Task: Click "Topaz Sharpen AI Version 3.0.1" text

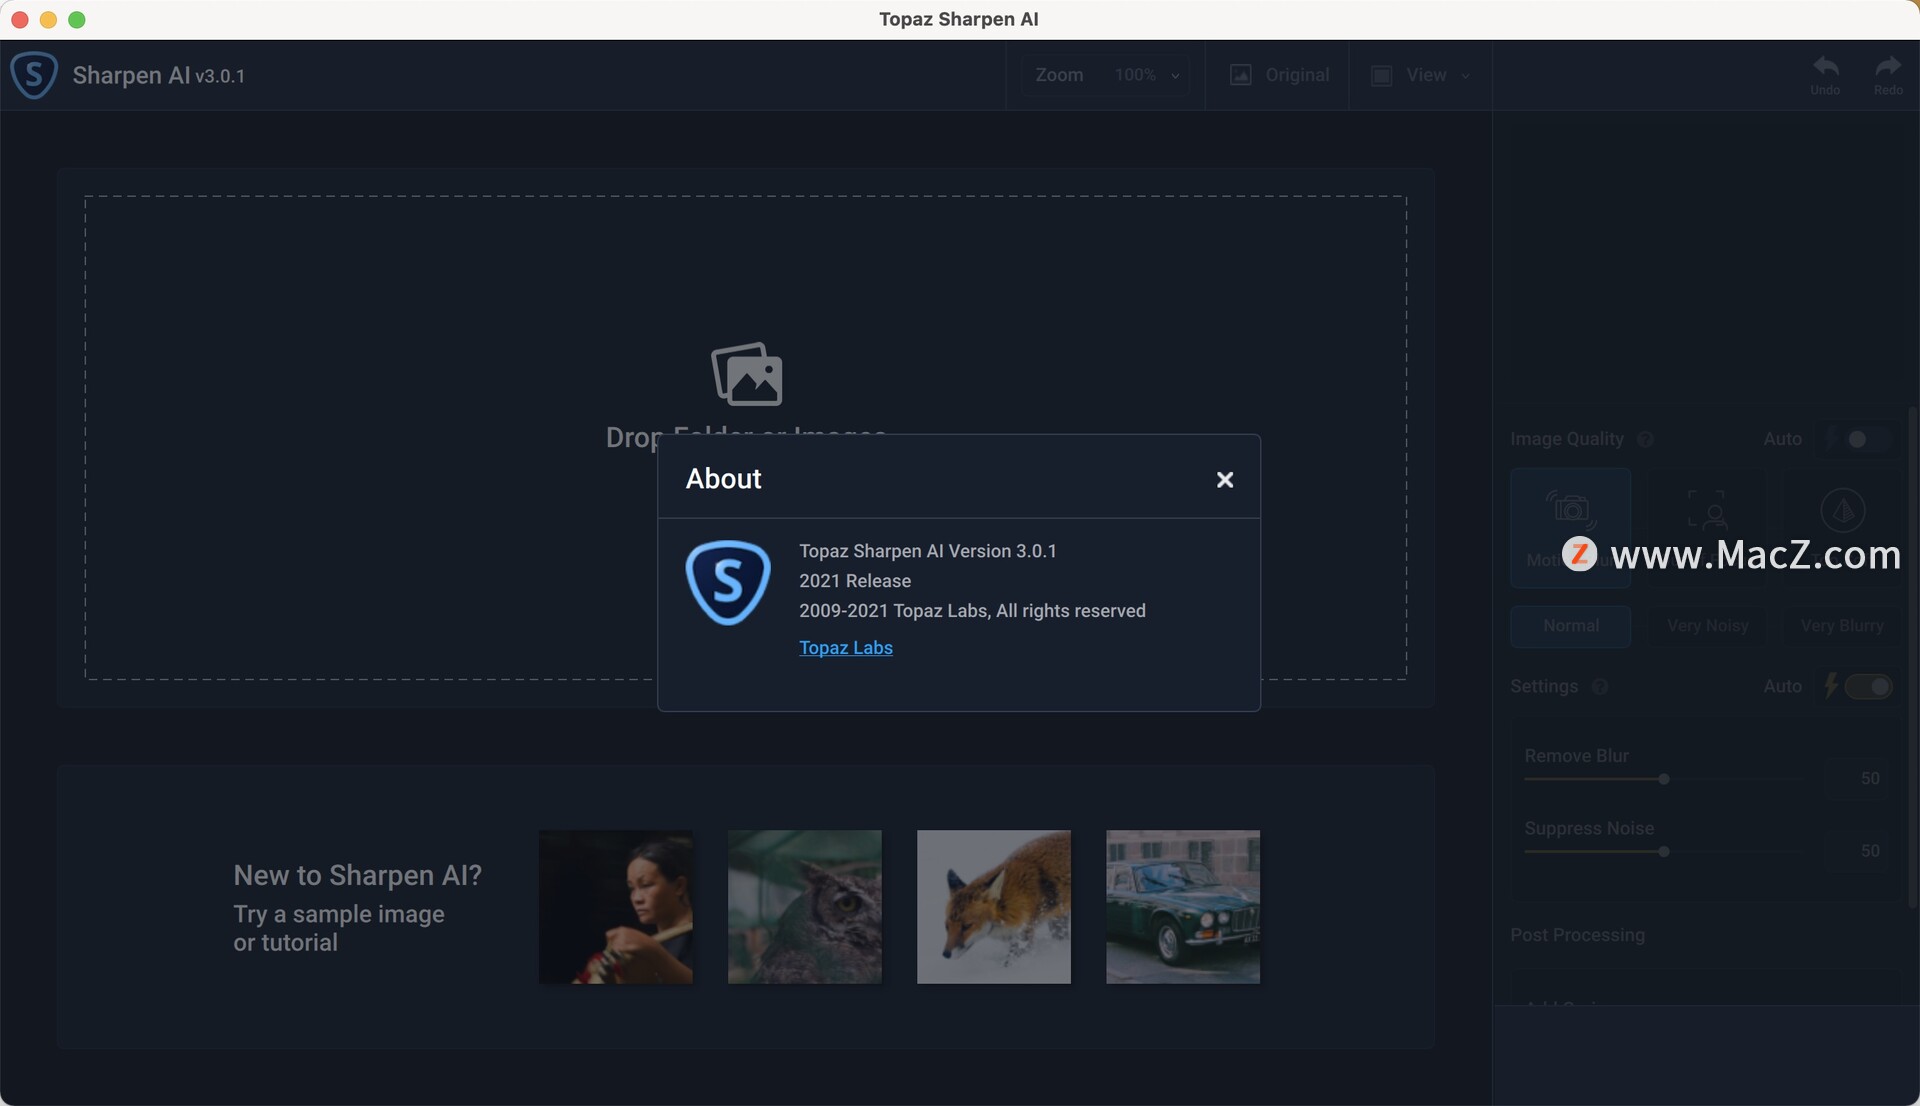Action: click(x=927, y=551)
